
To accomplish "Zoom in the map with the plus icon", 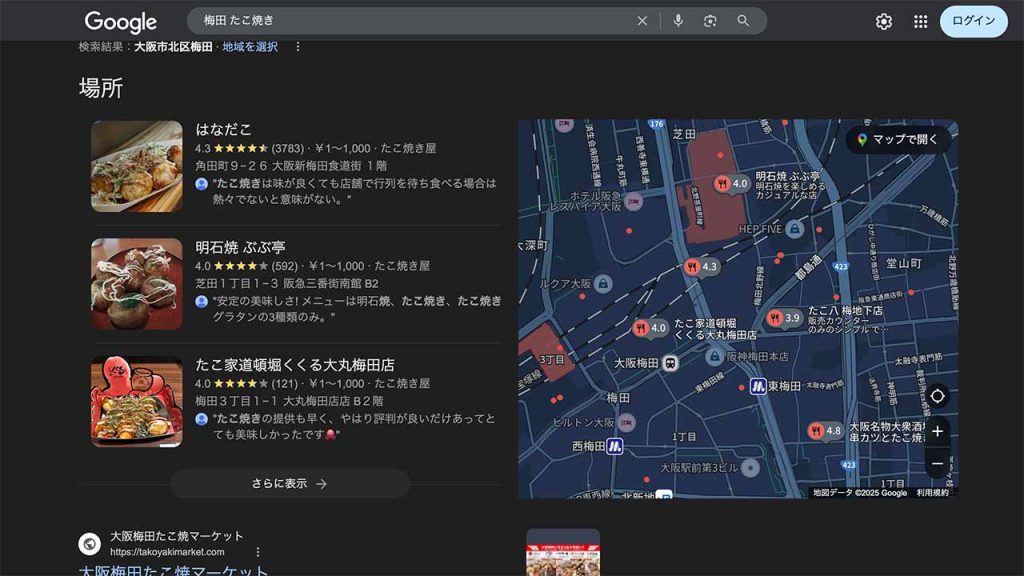I will 937,431.
